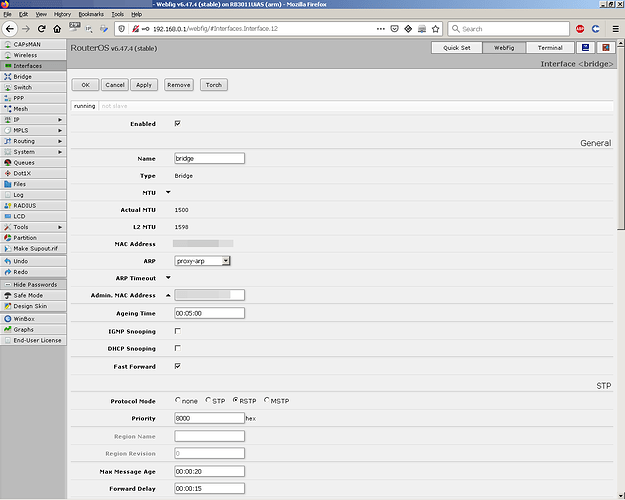Image resolution: width=625 pixels, height=500 pixels.
Task: Click the Torch button
Action: tap(214, 85)
